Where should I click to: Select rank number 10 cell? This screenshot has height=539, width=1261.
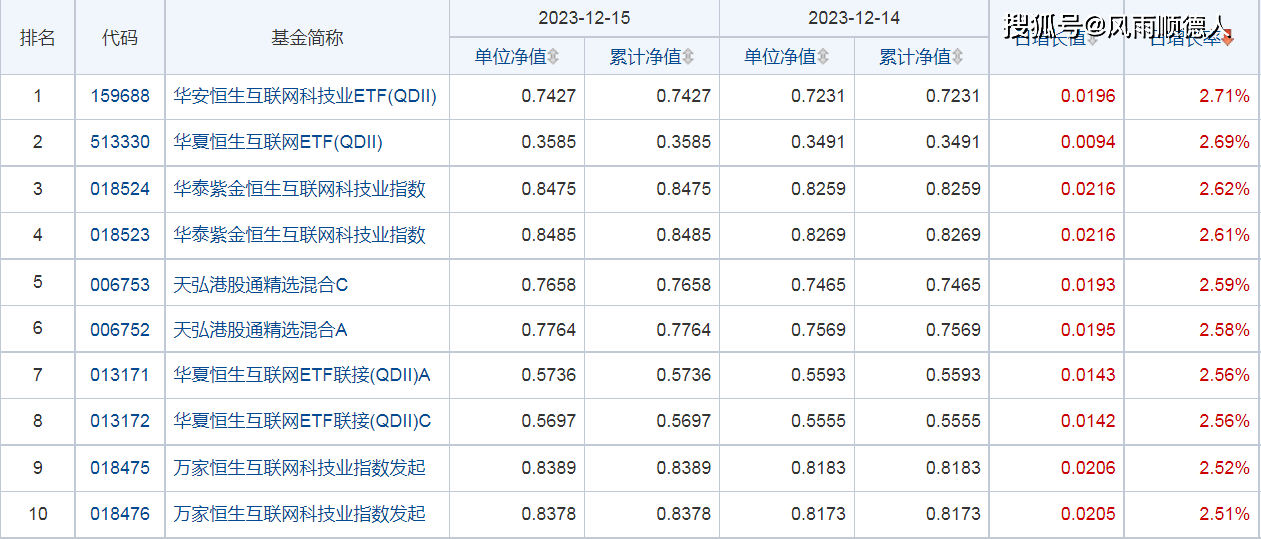point(38,514)
